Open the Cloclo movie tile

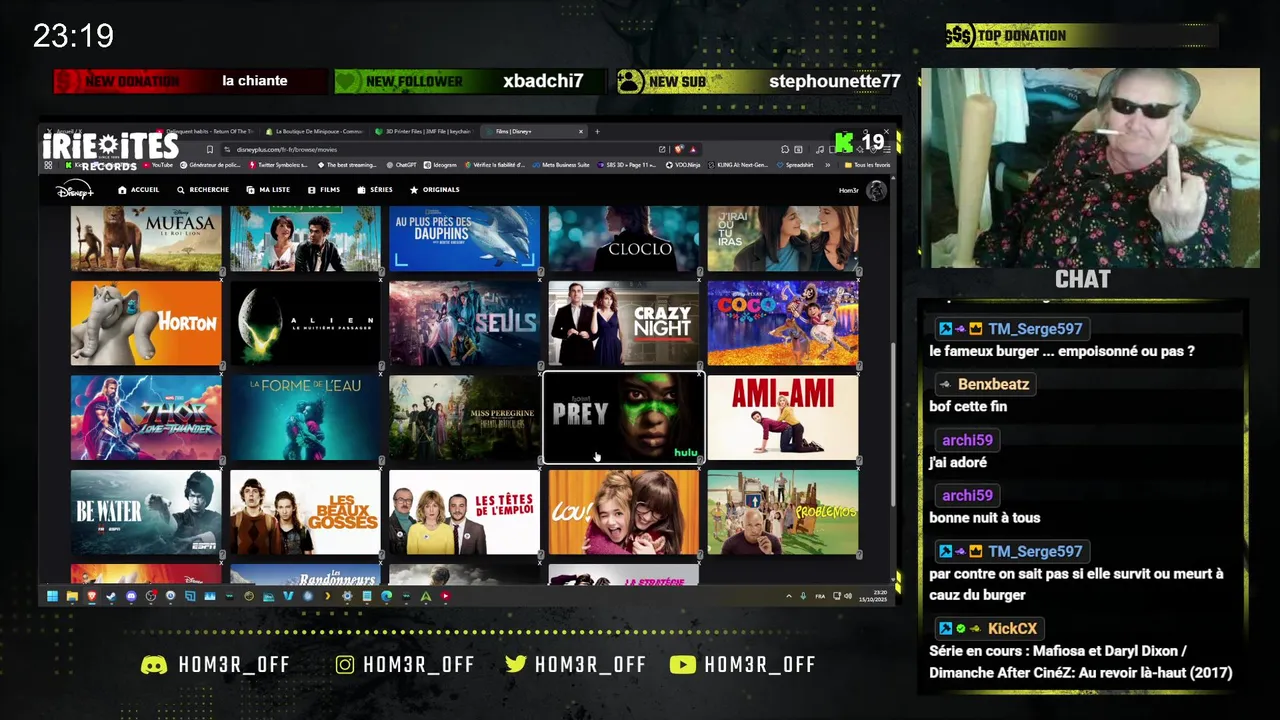click(x=623, y=238)
